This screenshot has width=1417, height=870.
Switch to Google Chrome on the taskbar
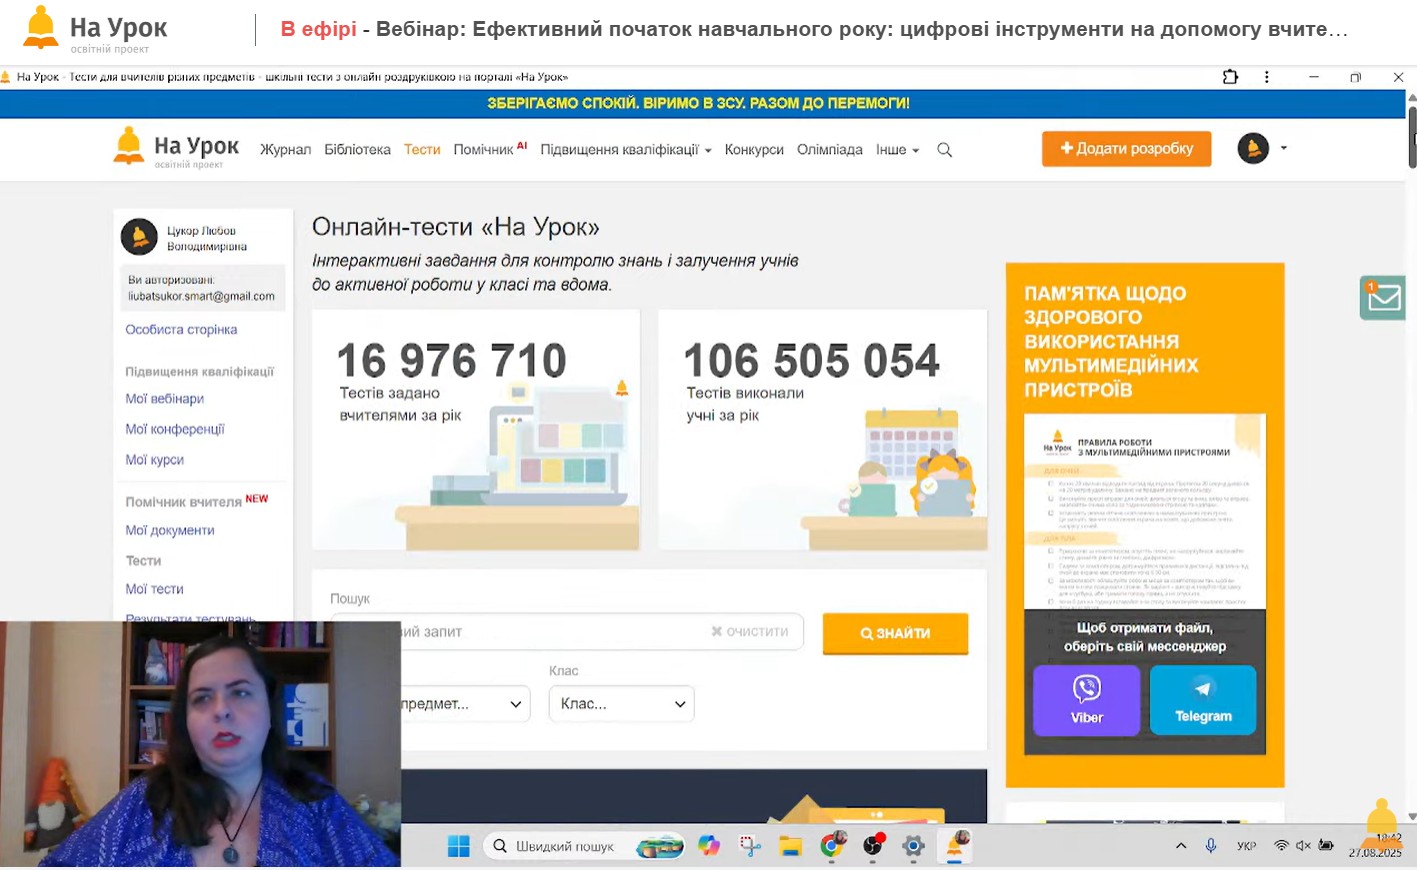pyautogui.click(x=832, y=846)
